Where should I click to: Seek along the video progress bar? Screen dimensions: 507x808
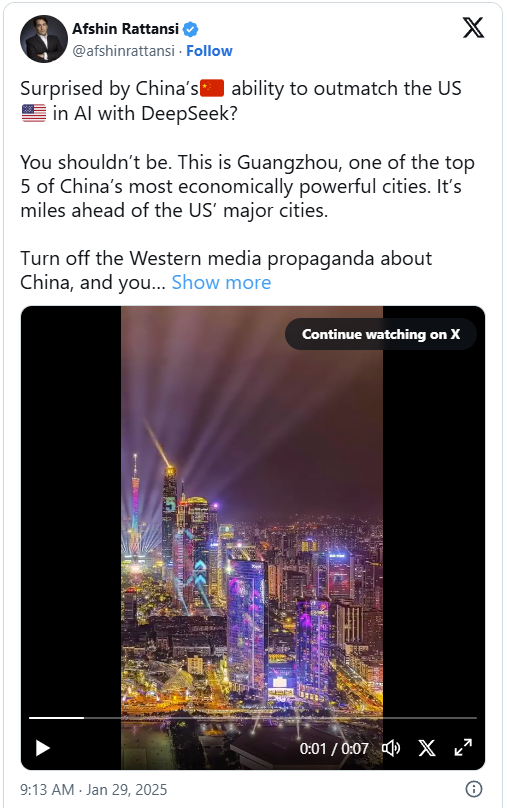[252, 717]
